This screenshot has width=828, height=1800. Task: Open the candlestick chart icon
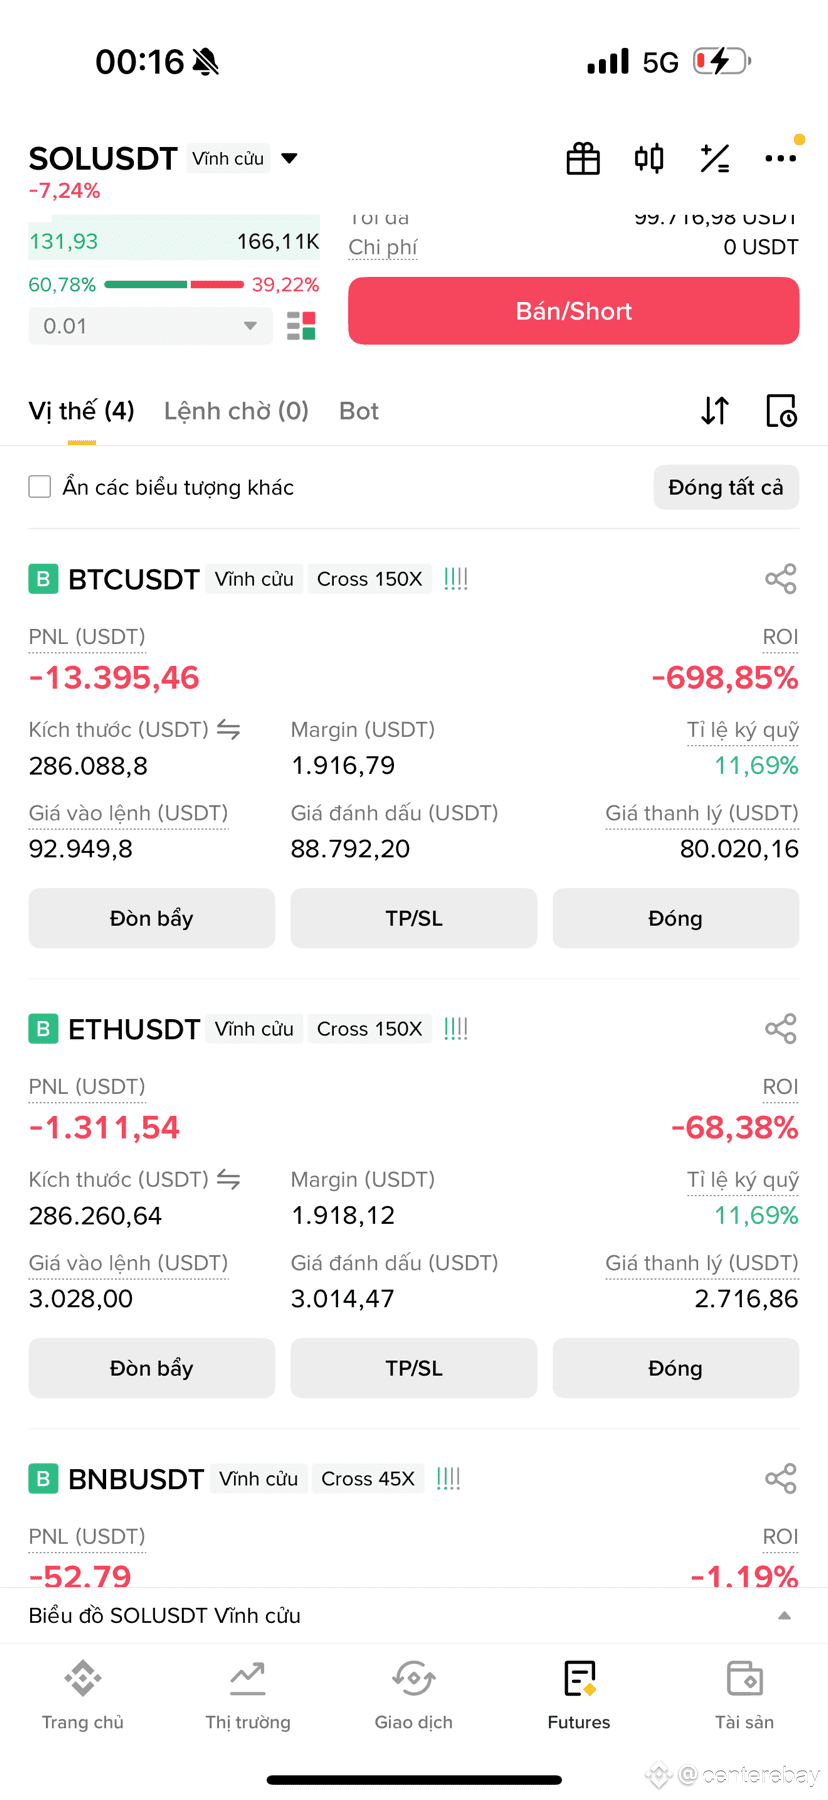(x=649, y=158)
